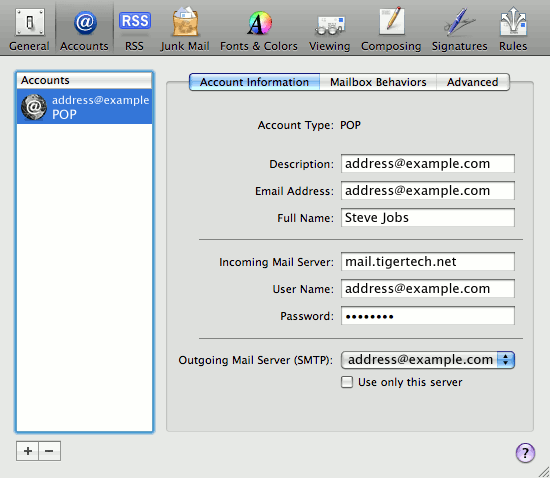Click into the Password field
The width and height of the screenshot is (550, 478).
click(x=428, y=316)
